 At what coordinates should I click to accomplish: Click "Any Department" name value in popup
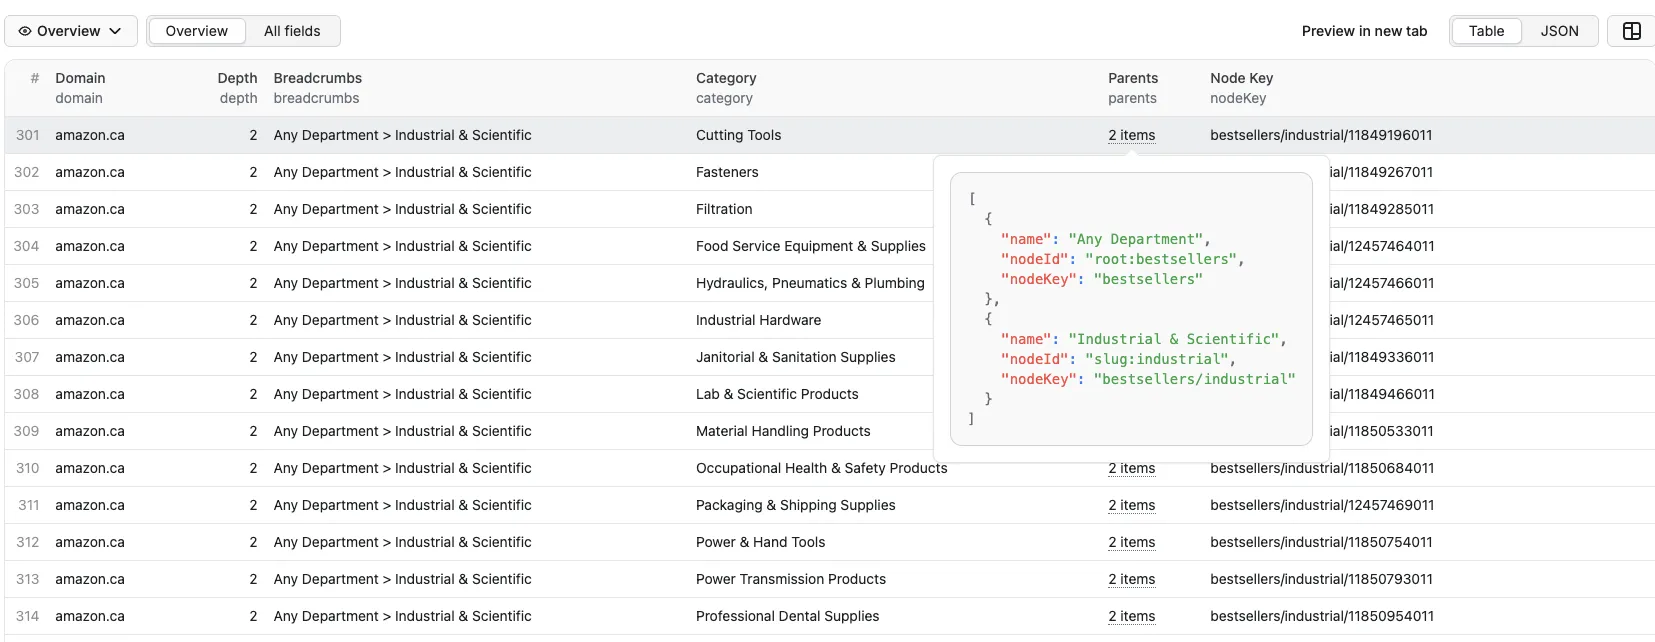[1135, 239]
